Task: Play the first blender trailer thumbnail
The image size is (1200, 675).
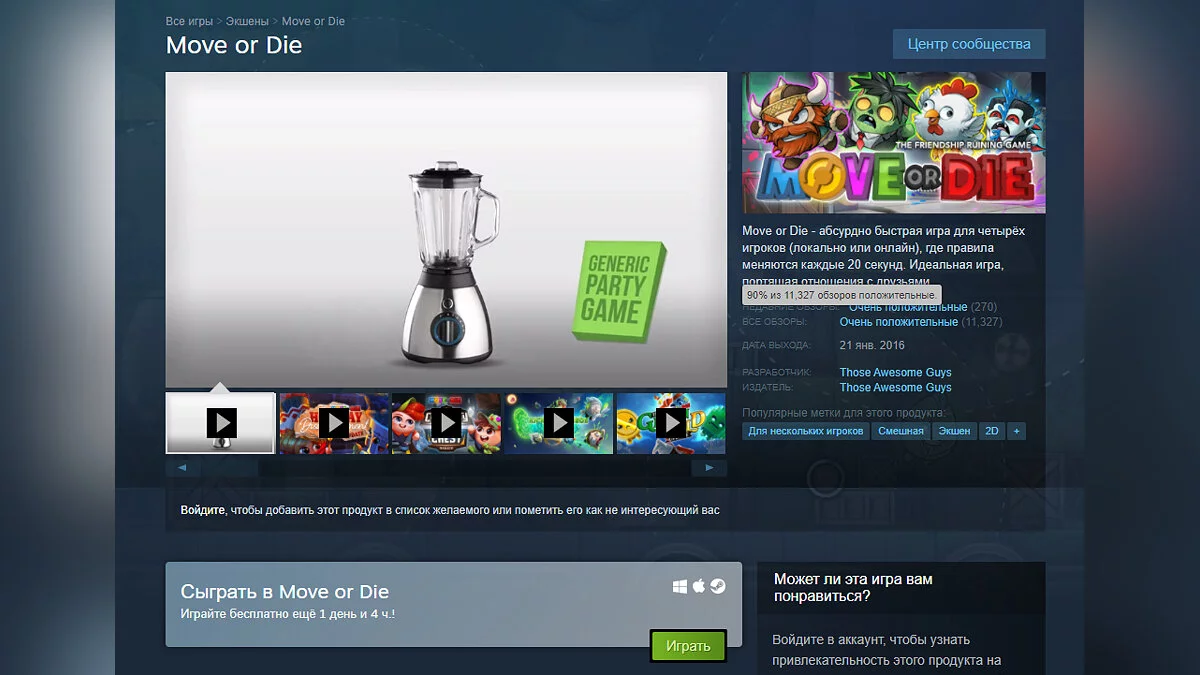Action: 220,423
